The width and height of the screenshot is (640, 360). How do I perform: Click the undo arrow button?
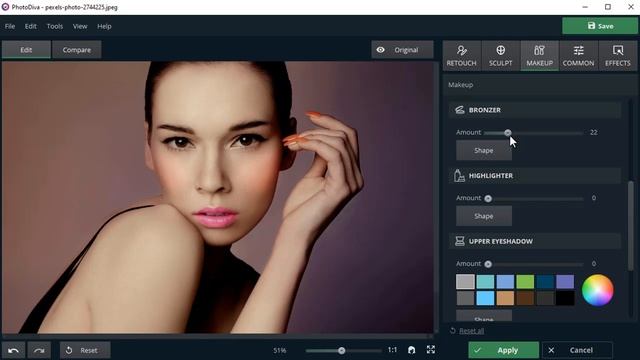[x=13, y=350]
